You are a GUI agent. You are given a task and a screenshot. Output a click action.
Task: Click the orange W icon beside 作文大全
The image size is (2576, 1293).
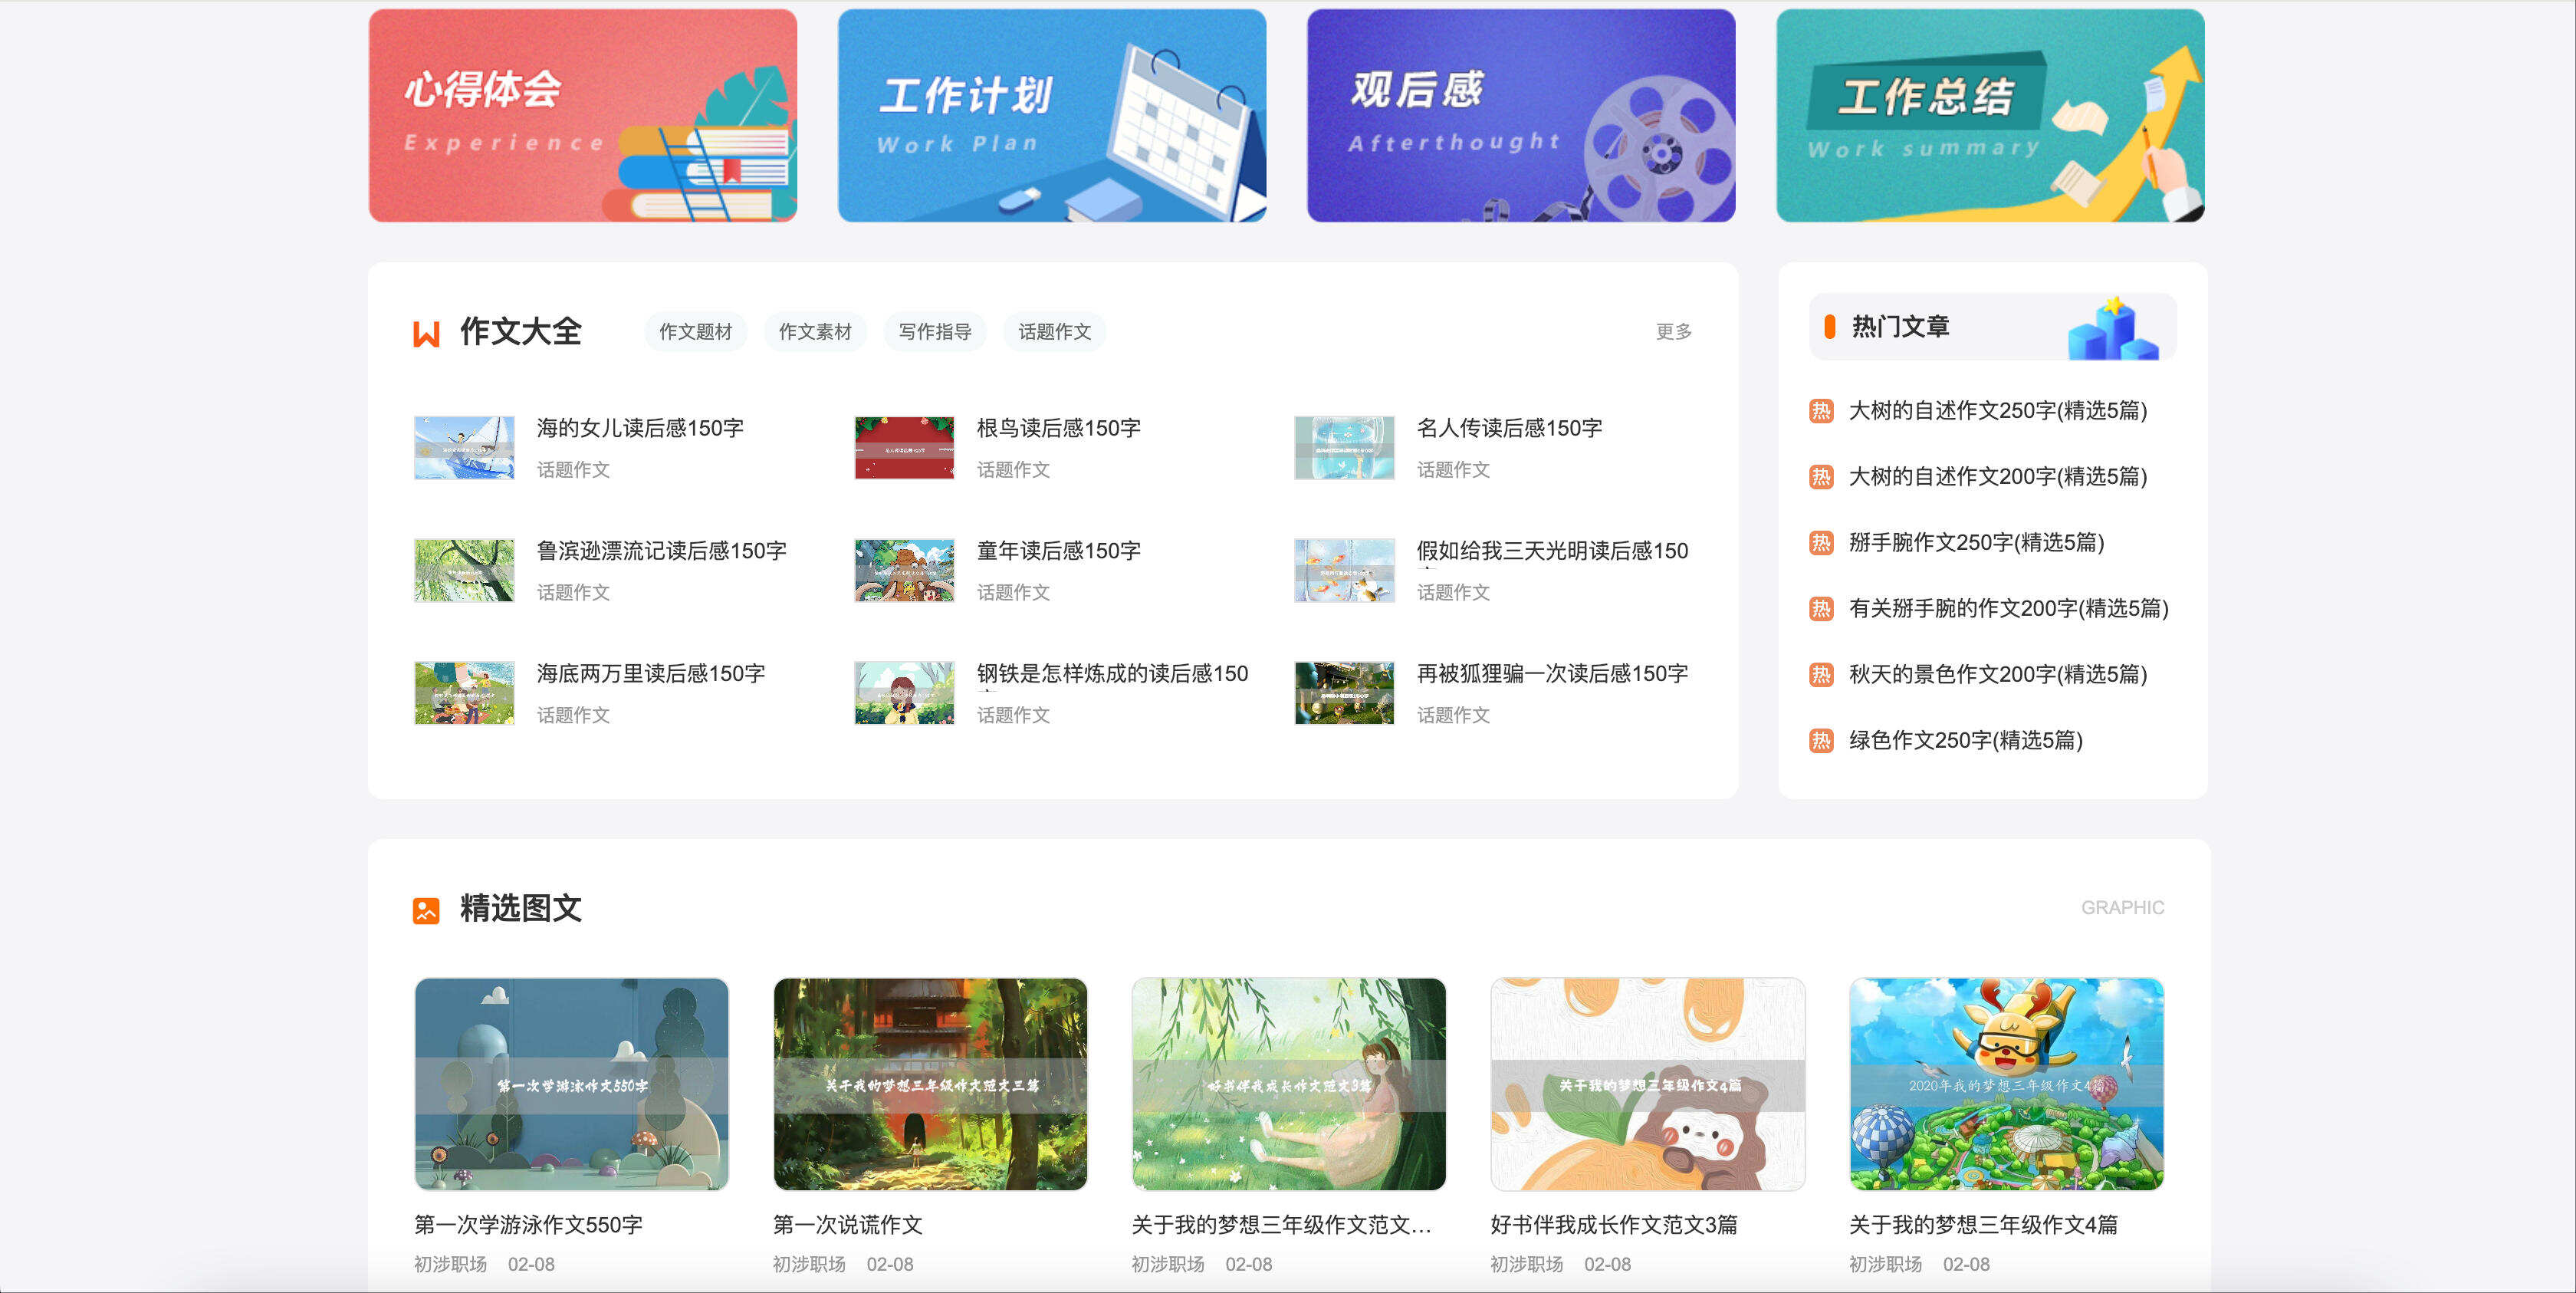tap(426, 333)
